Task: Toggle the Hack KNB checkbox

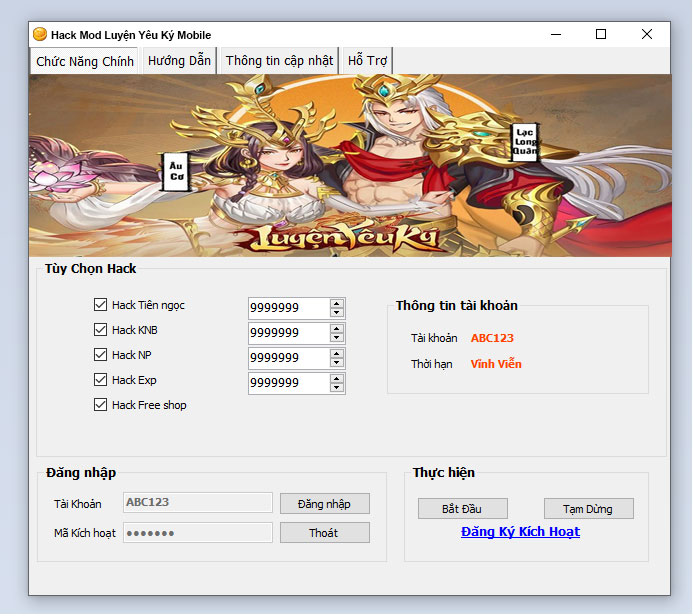Action: 100,330
